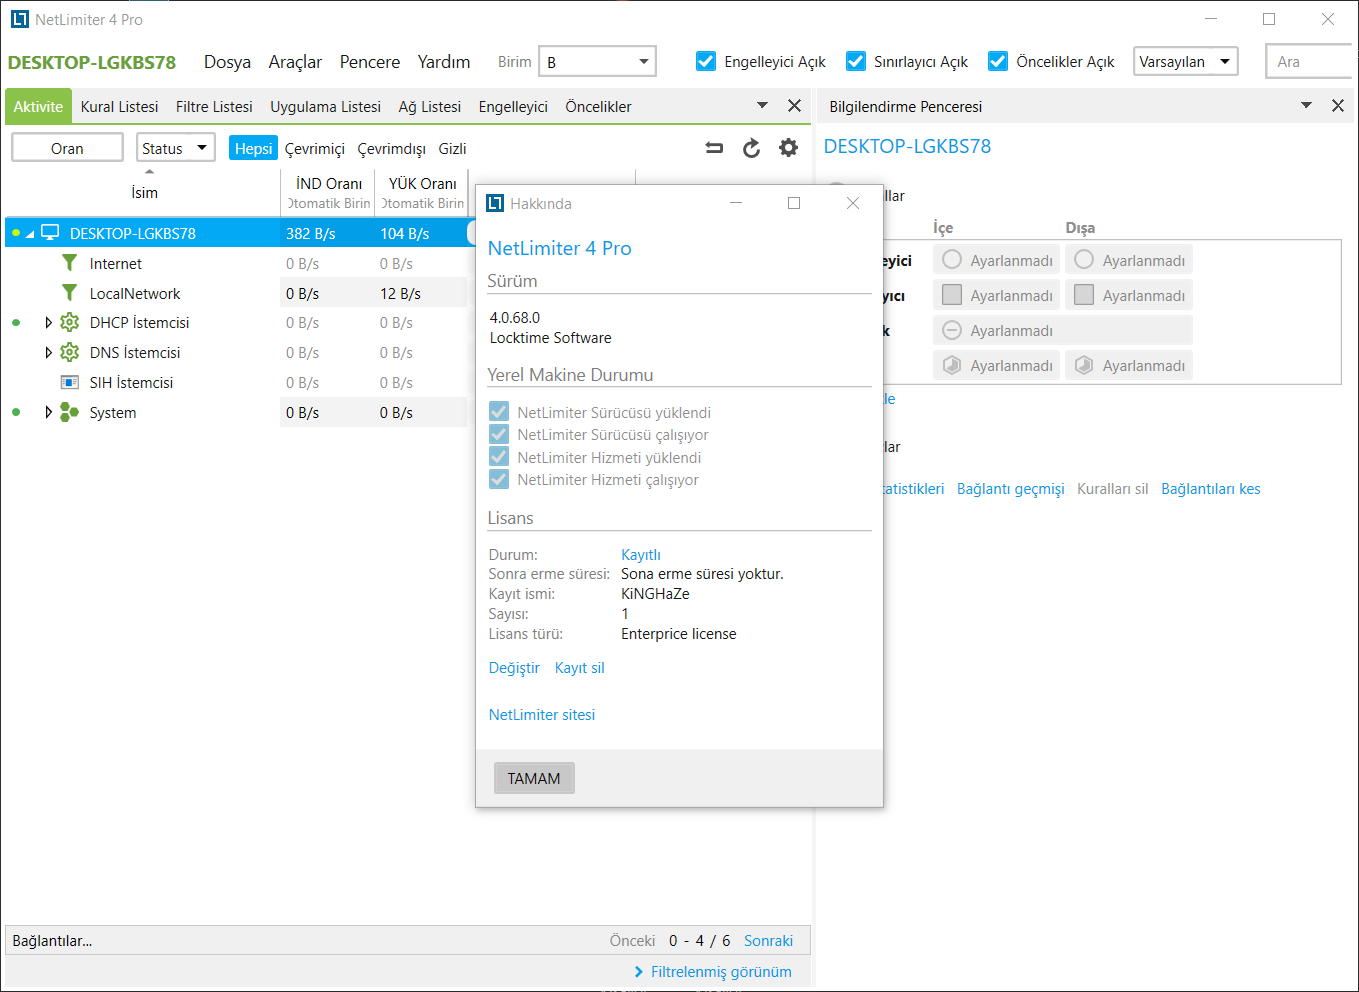Open the gear settings icon in Activity toolbar
Image resolution: width=1359 pixels, height=992 pixels.
pyautogui.click(x=788, y=148)
